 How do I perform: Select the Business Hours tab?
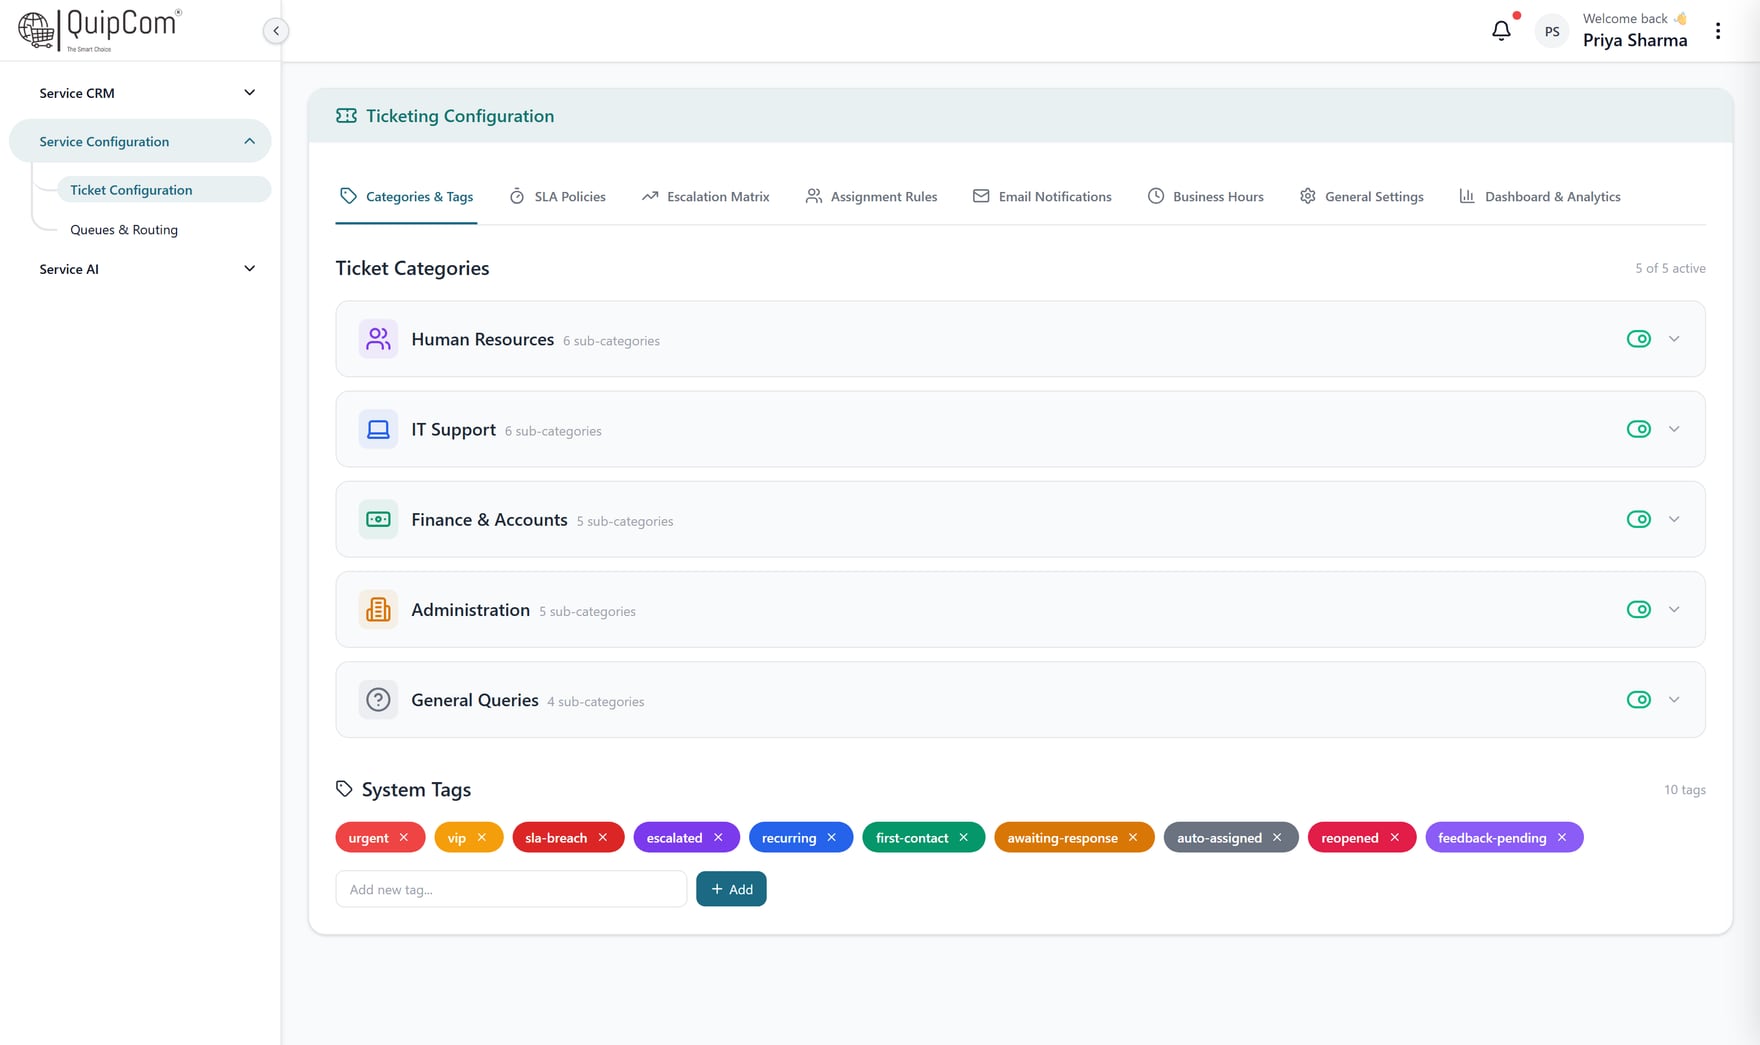click(x=1205, y=197)
